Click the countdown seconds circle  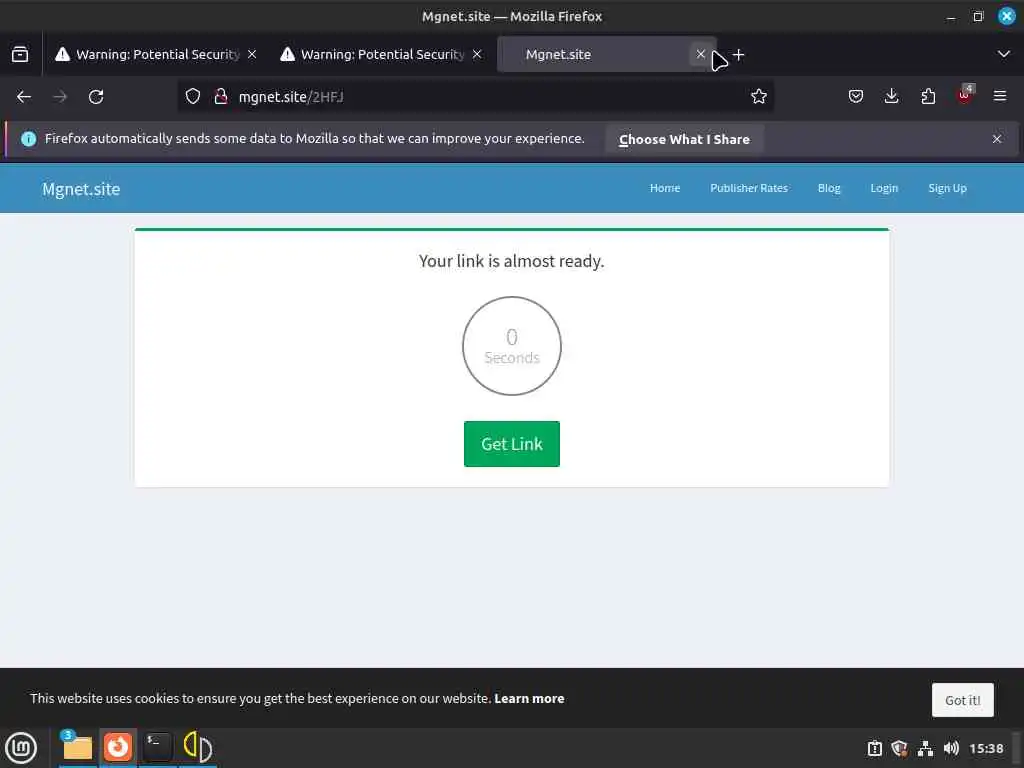tap(511, 346)
